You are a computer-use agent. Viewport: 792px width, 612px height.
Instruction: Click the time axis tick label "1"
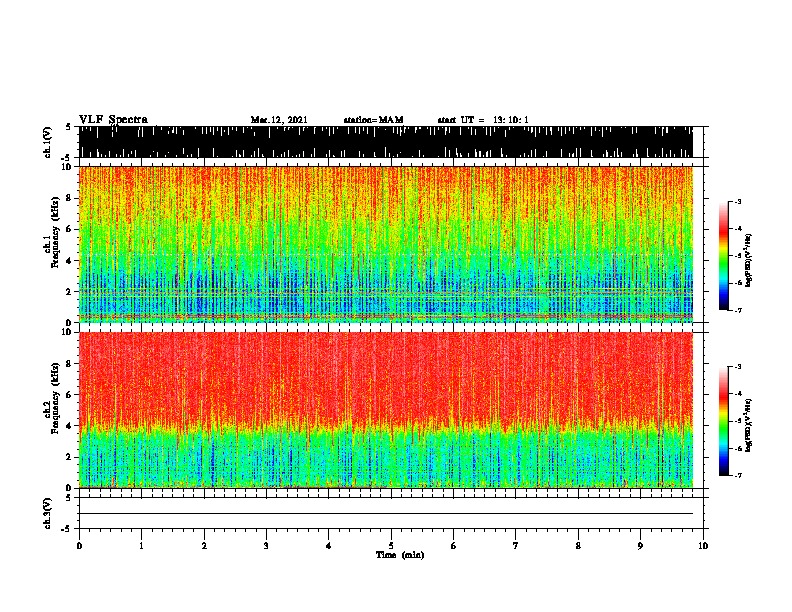click(141, 546)
